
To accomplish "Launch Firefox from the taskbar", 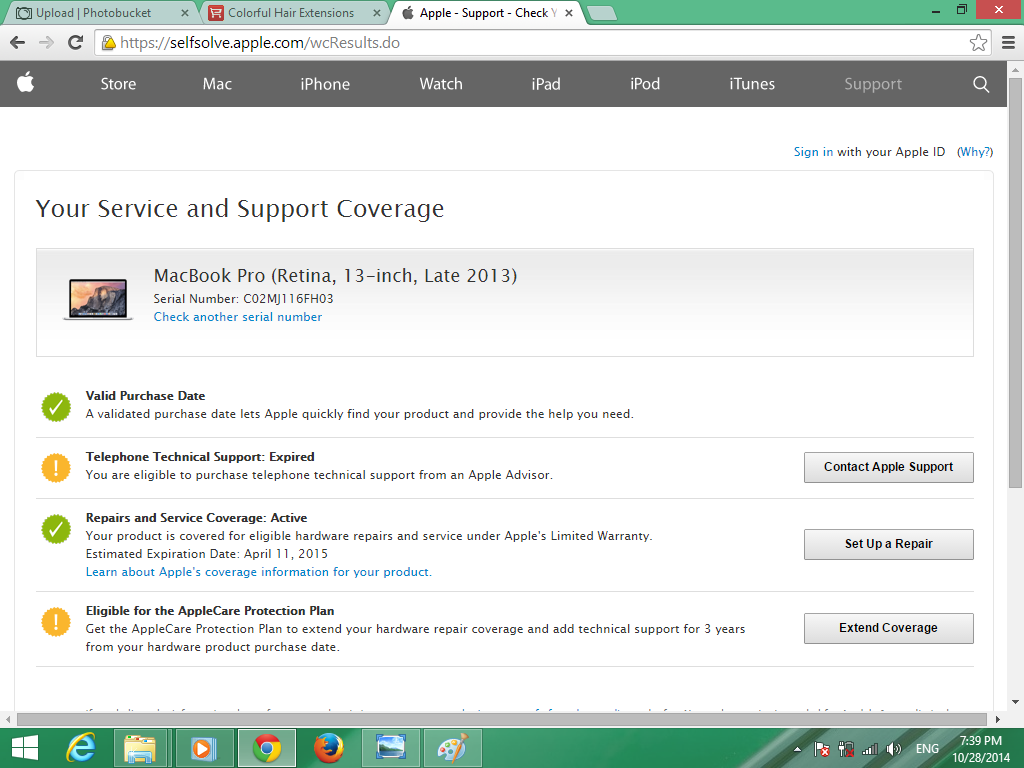I will tap(329, 748).
